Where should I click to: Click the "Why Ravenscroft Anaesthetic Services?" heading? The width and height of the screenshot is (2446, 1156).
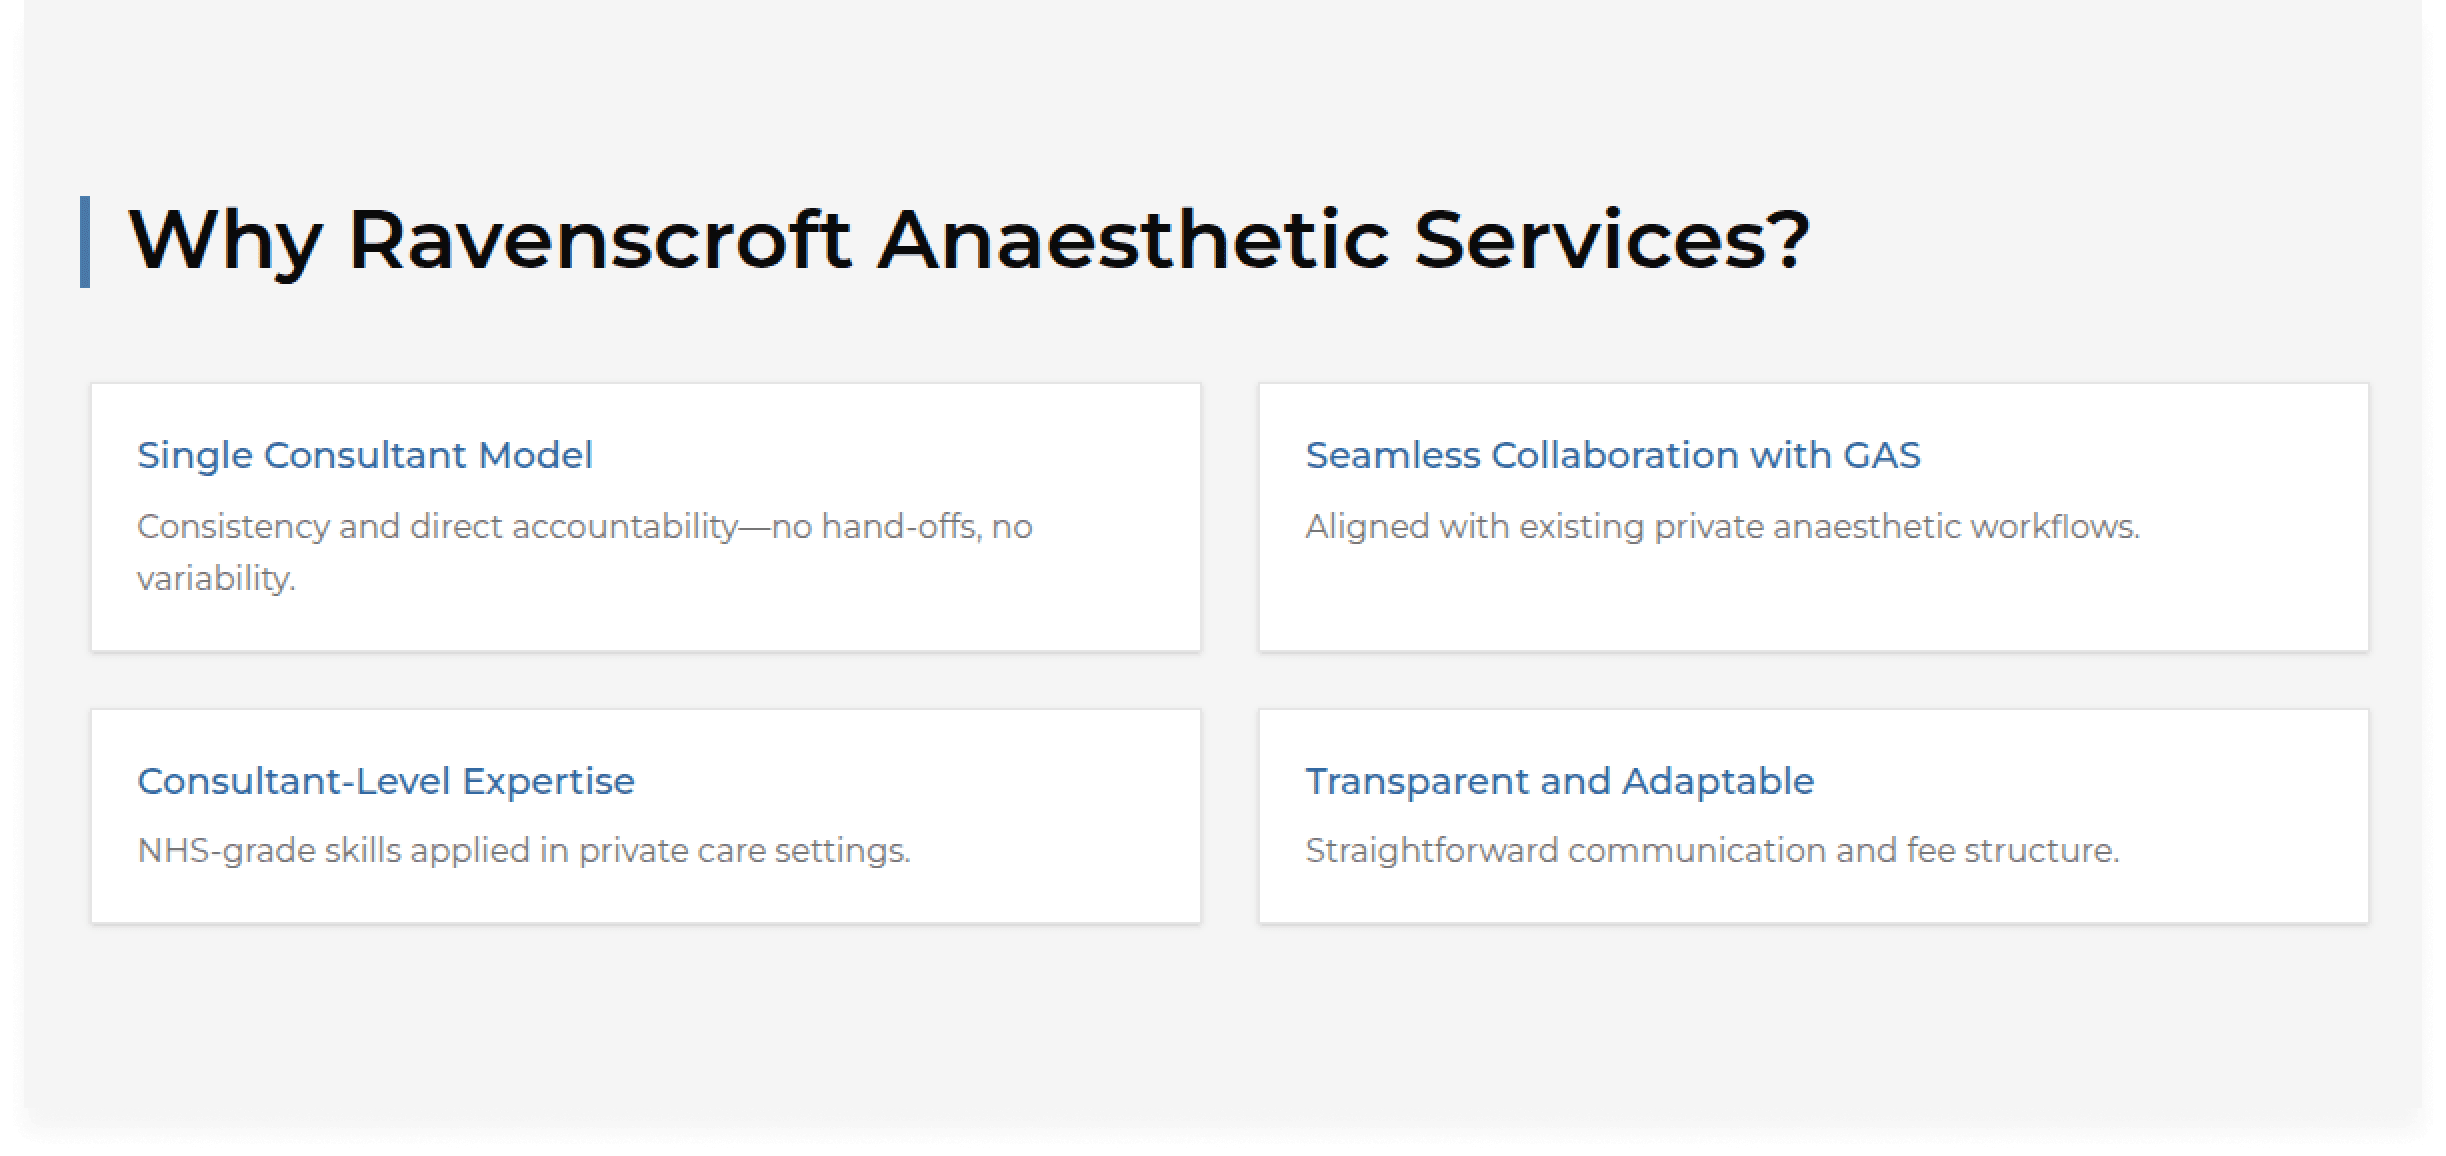[x=968, y=241]
